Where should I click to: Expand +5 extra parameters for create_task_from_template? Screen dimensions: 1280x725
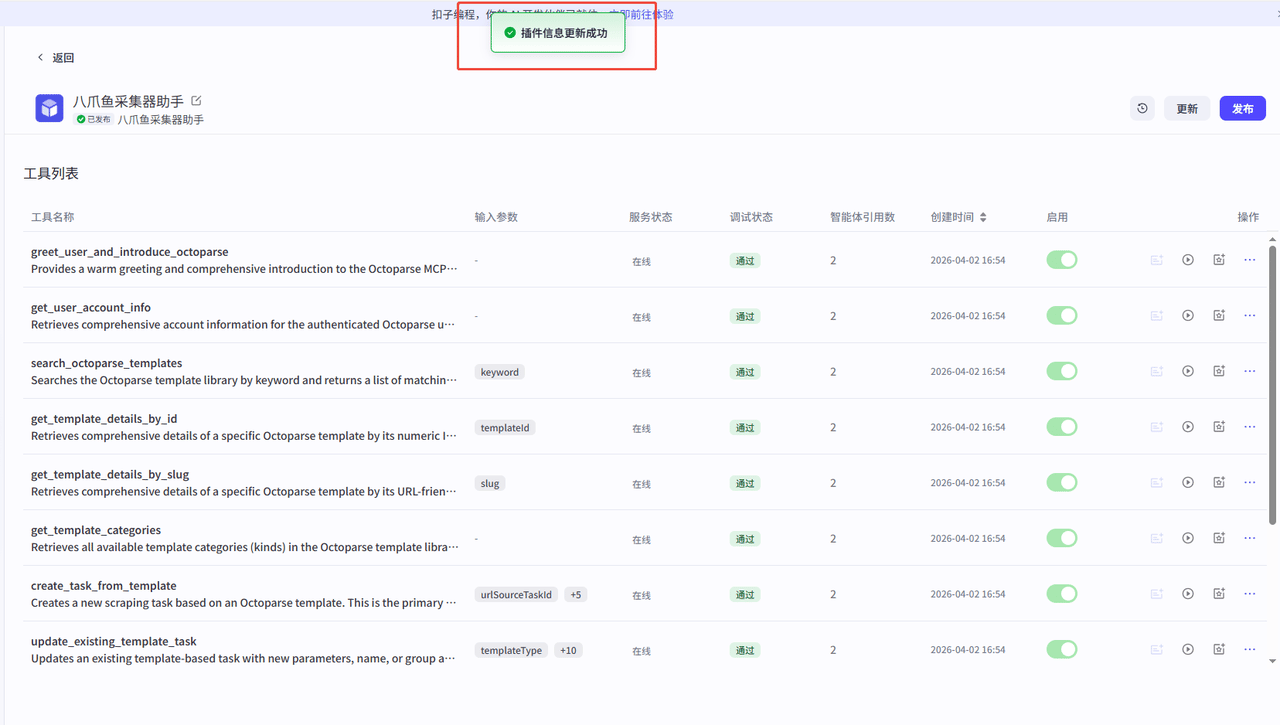[575, 595]
